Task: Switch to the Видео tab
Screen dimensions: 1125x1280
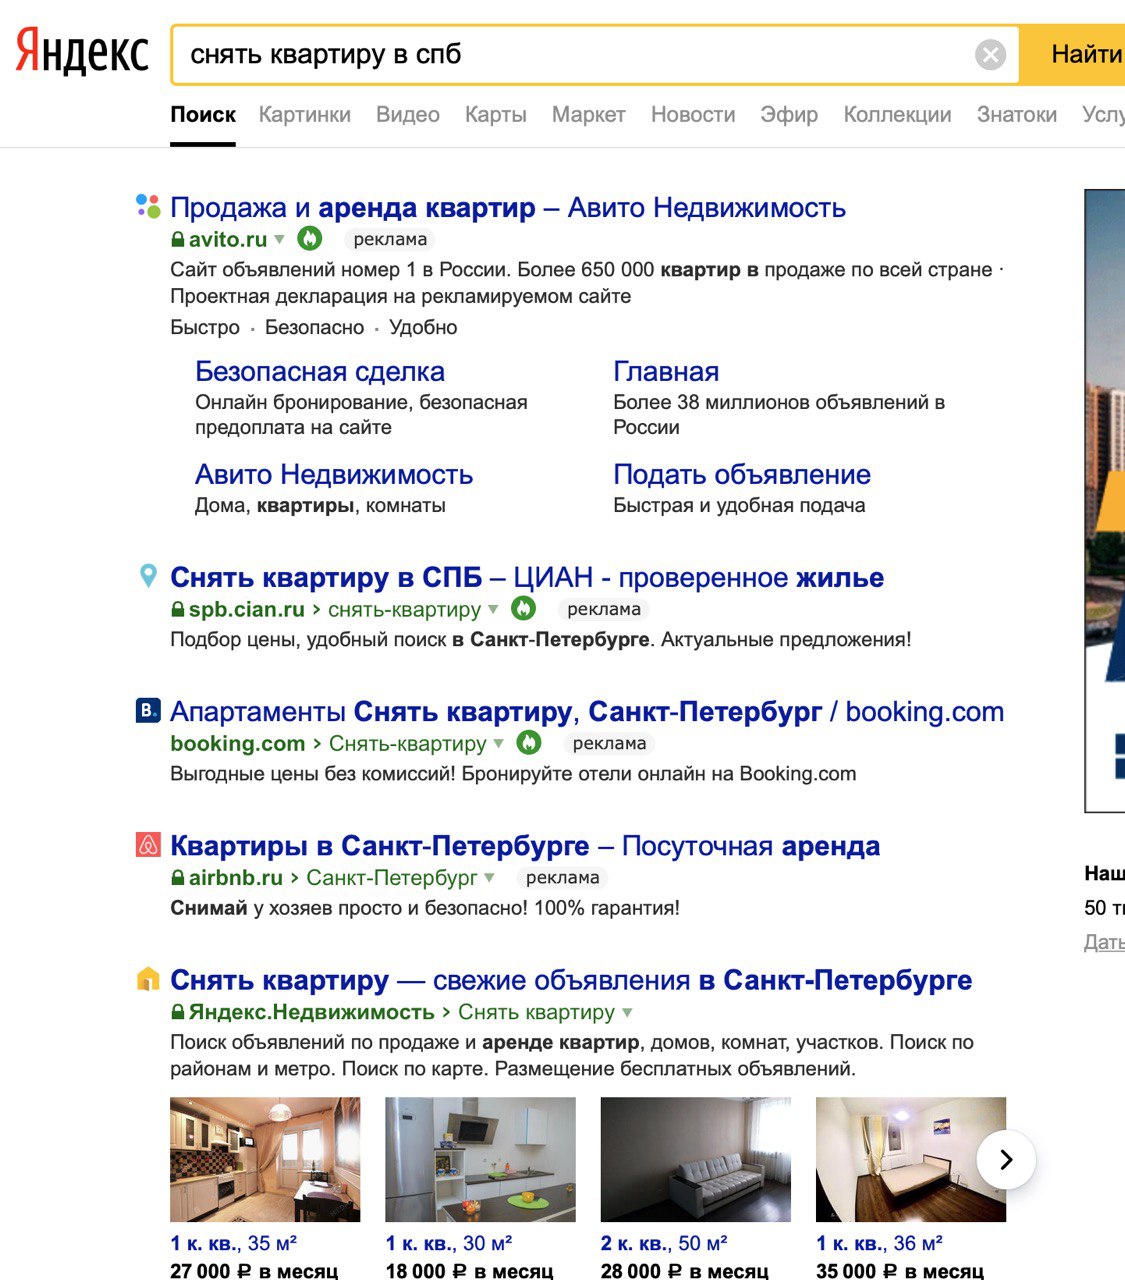Action: pyautogui.click(x=408, y=115)
